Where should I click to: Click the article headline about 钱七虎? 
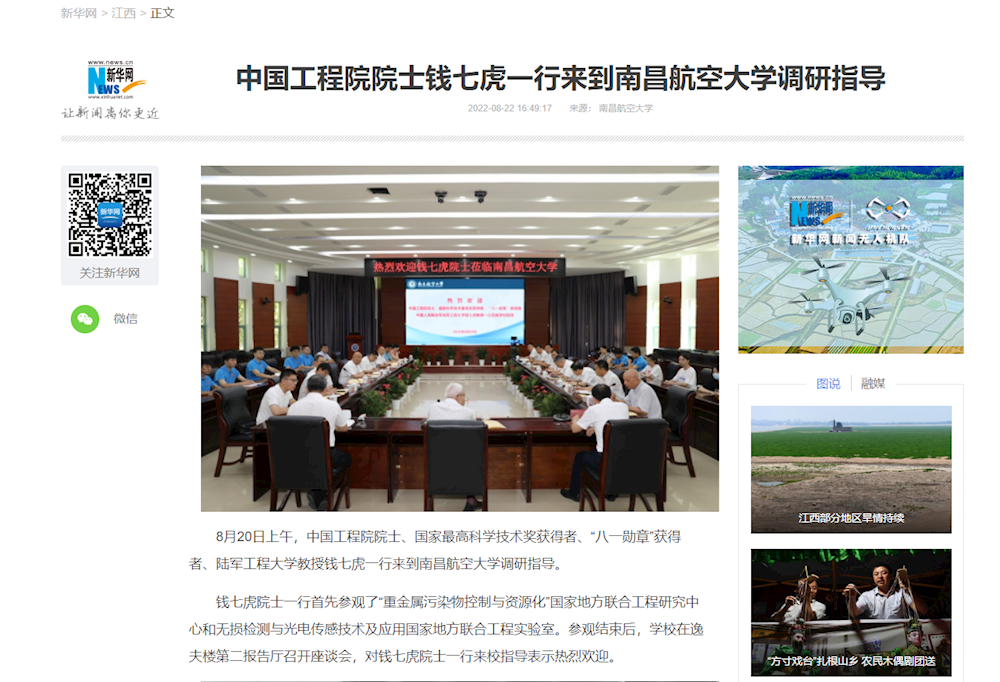(x=560, y=78)
